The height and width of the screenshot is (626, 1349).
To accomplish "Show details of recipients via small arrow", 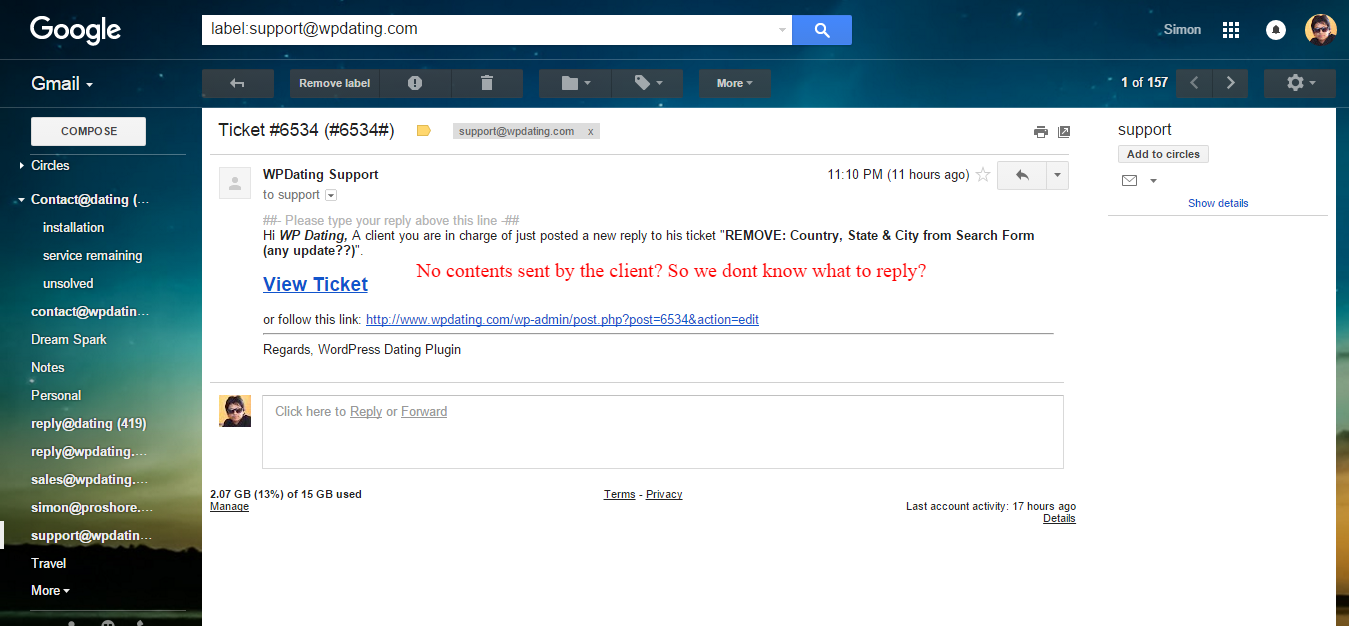I will point(331,195).
